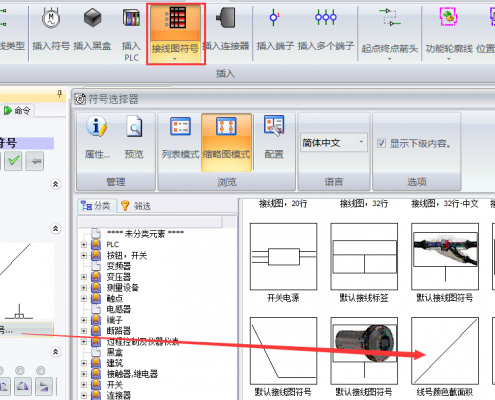Viewport: 495px width, 400px height.
Task: Click the 起点终点箭头 icon
Action: 389,17
